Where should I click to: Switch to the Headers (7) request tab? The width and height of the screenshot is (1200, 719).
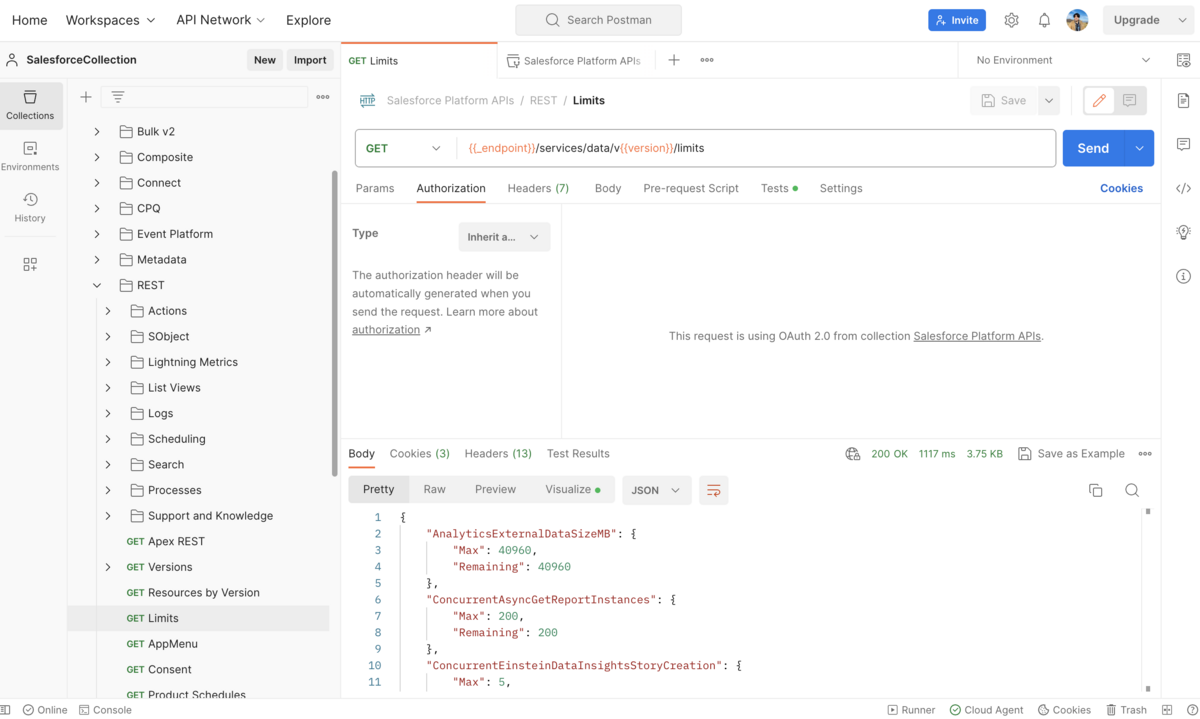coord(538,188)
